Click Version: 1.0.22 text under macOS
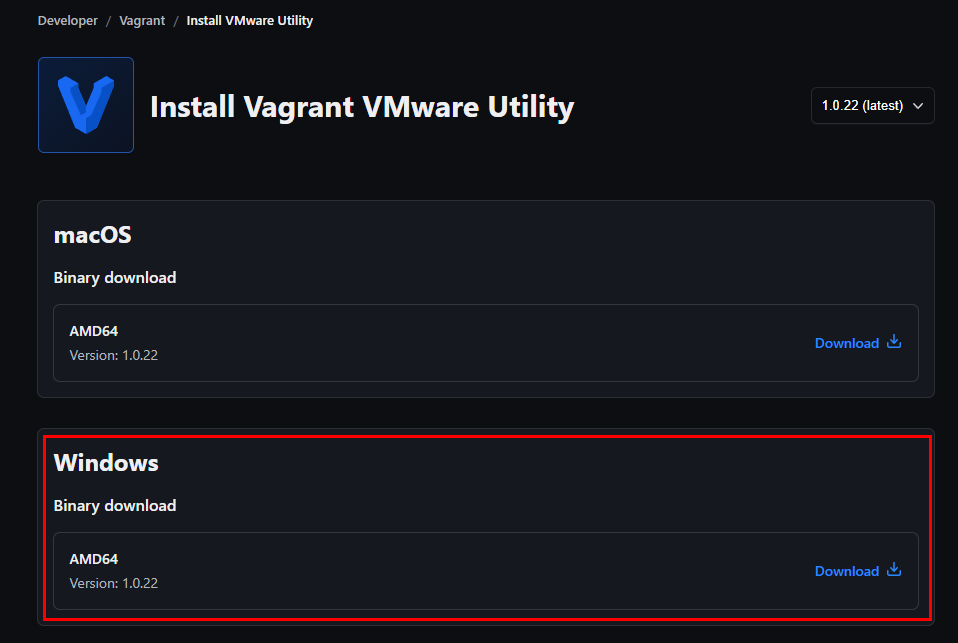Viewport: 958px width, 643px height. [114, 355]
